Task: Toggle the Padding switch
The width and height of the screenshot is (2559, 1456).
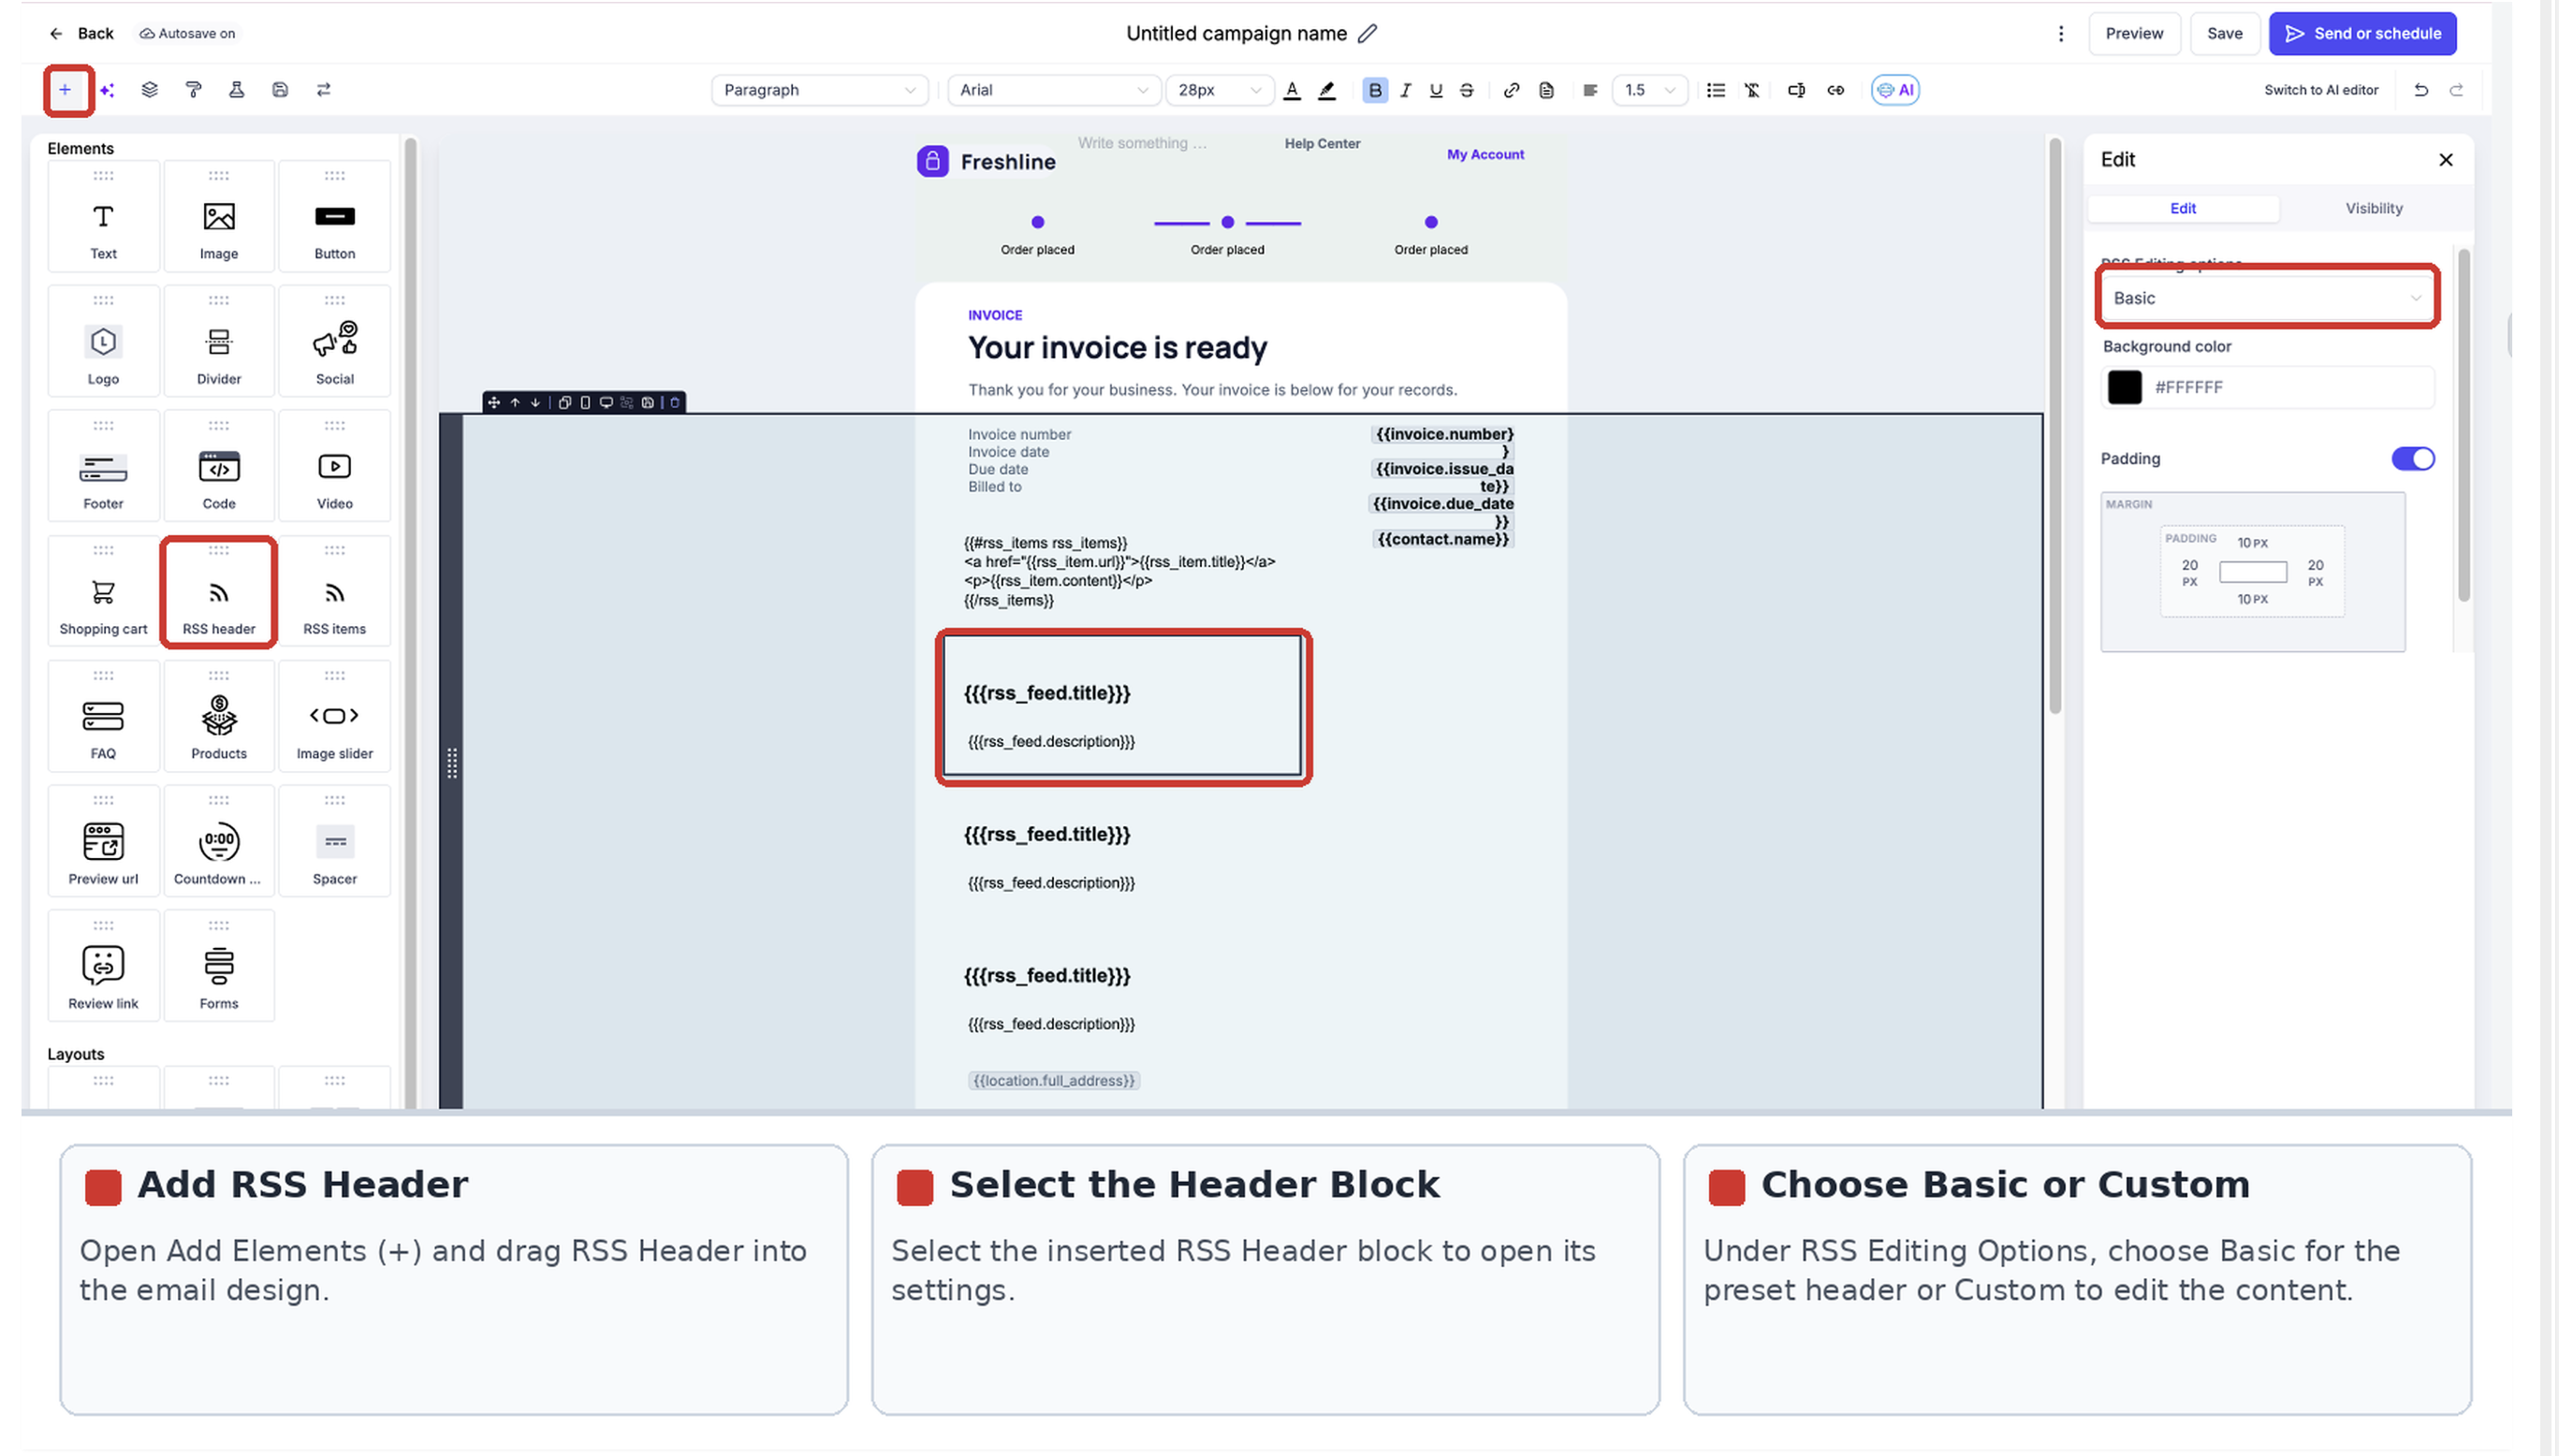Action: point(2412,459)
